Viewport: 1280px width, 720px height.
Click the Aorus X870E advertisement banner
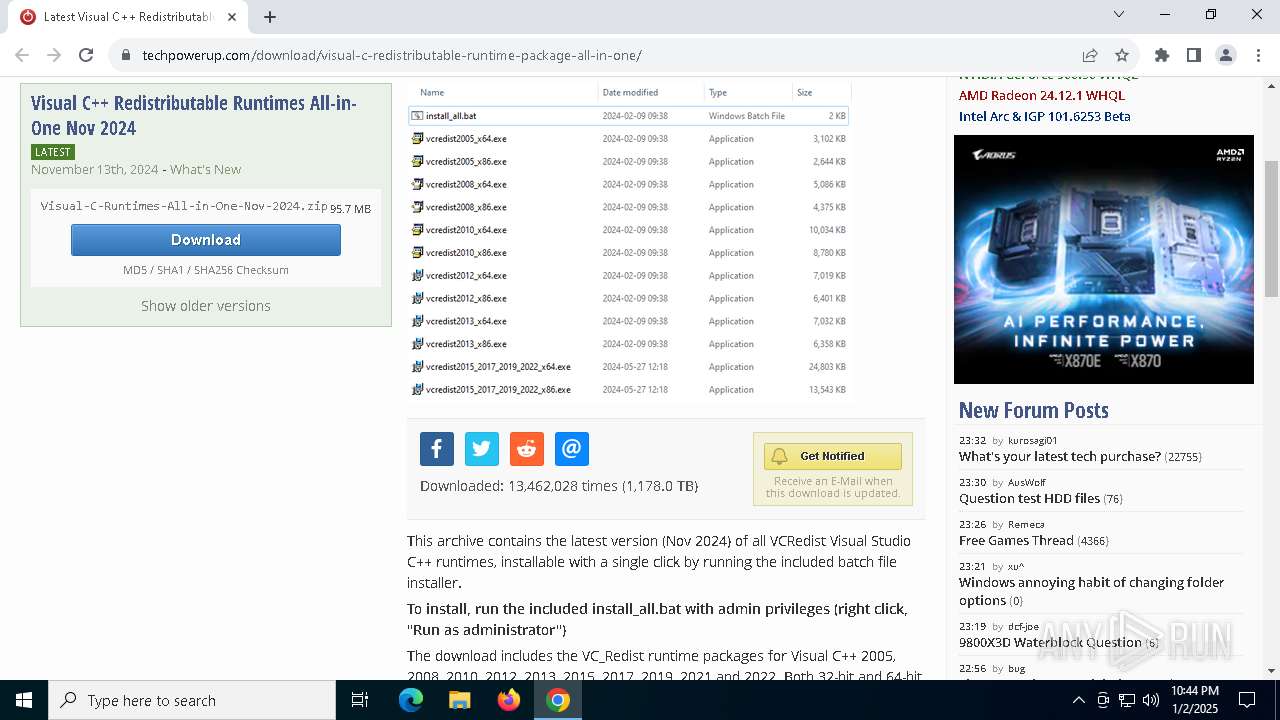[1104, 260]
